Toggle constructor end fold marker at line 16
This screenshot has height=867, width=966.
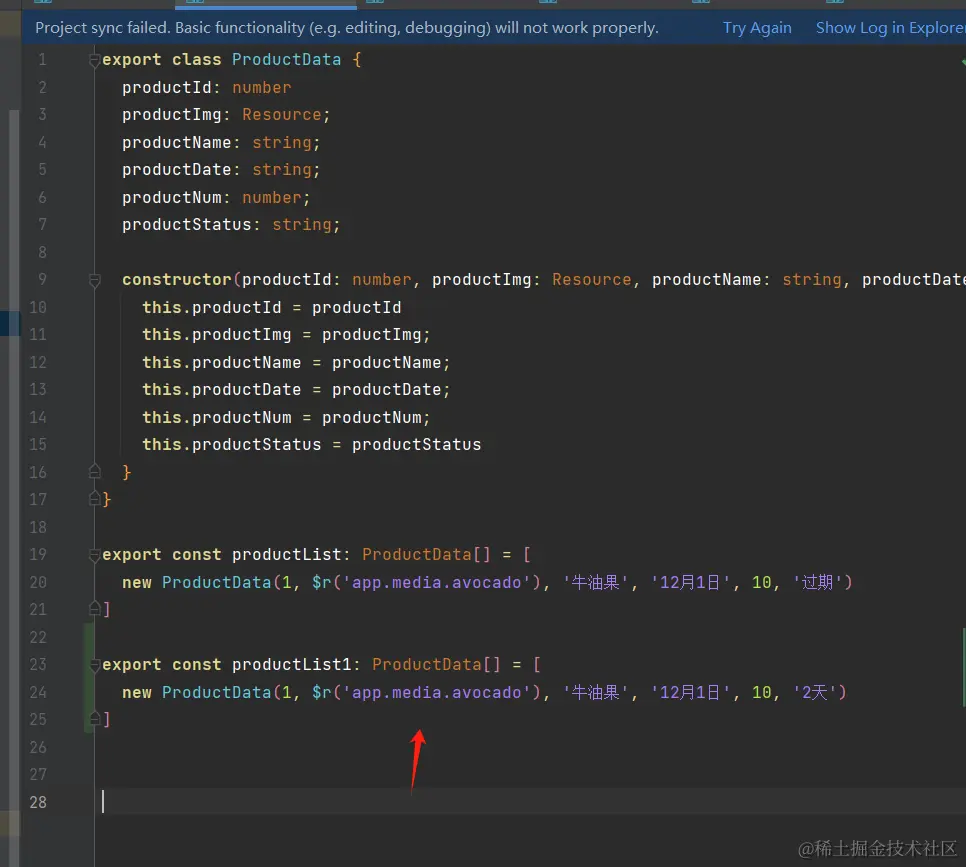coord(94,472)
